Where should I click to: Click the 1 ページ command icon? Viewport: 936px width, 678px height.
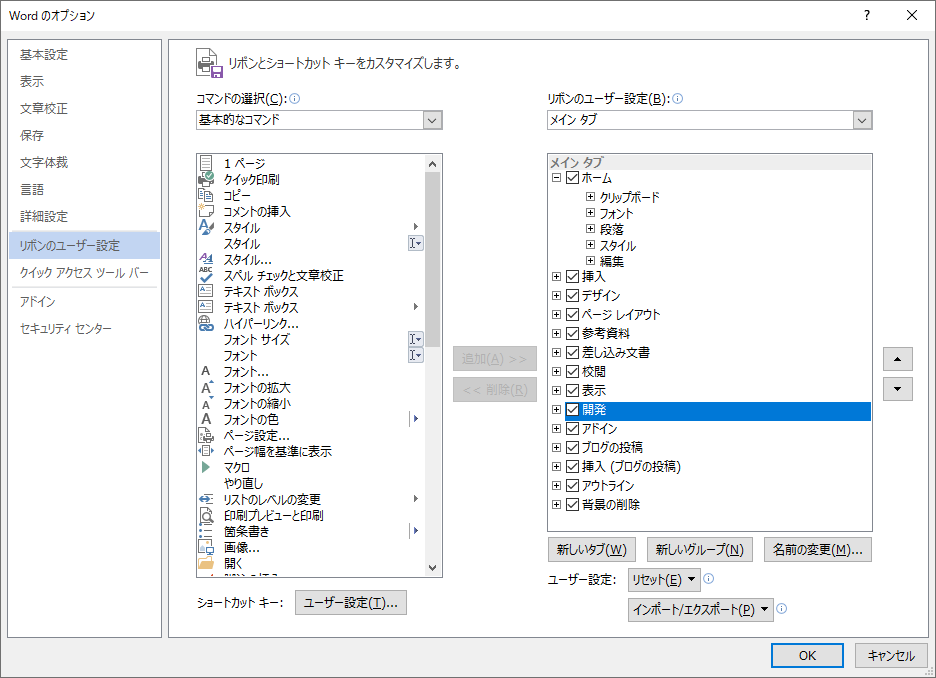coord(206,163)
